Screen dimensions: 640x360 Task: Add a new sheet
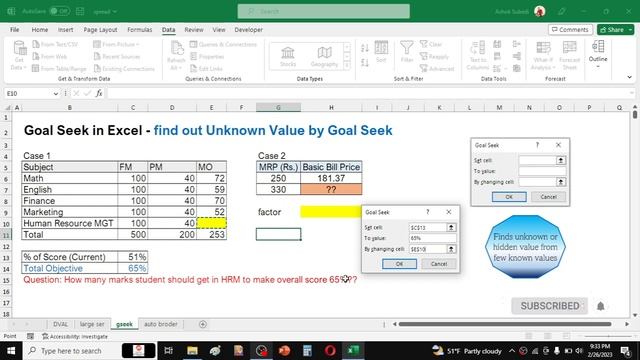[x=203, y=324]
